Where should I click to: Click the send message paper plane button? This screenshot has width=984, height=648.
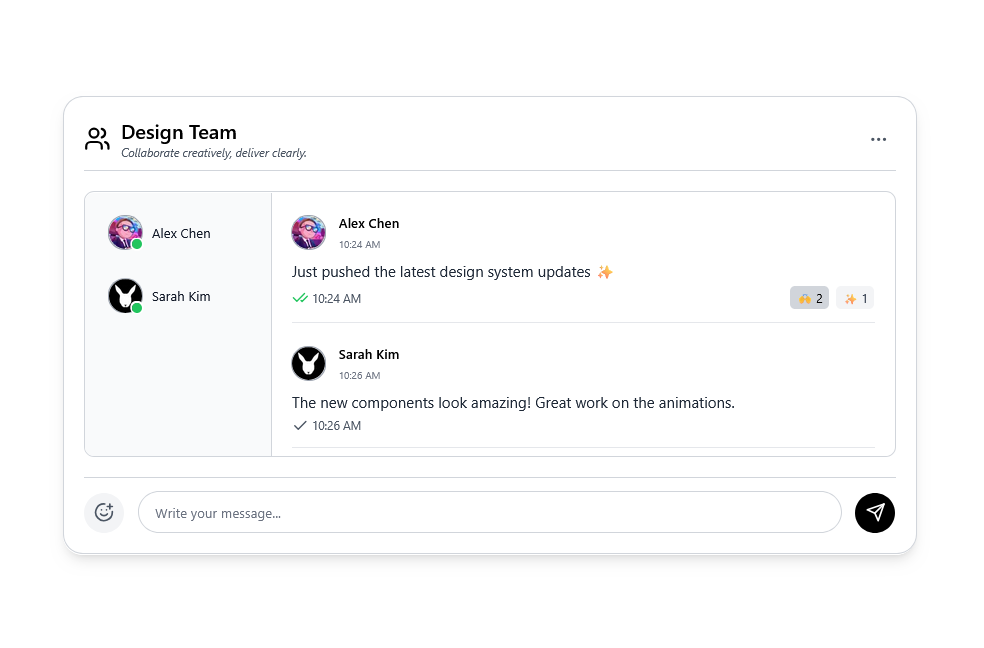click(x=874, y=513)
